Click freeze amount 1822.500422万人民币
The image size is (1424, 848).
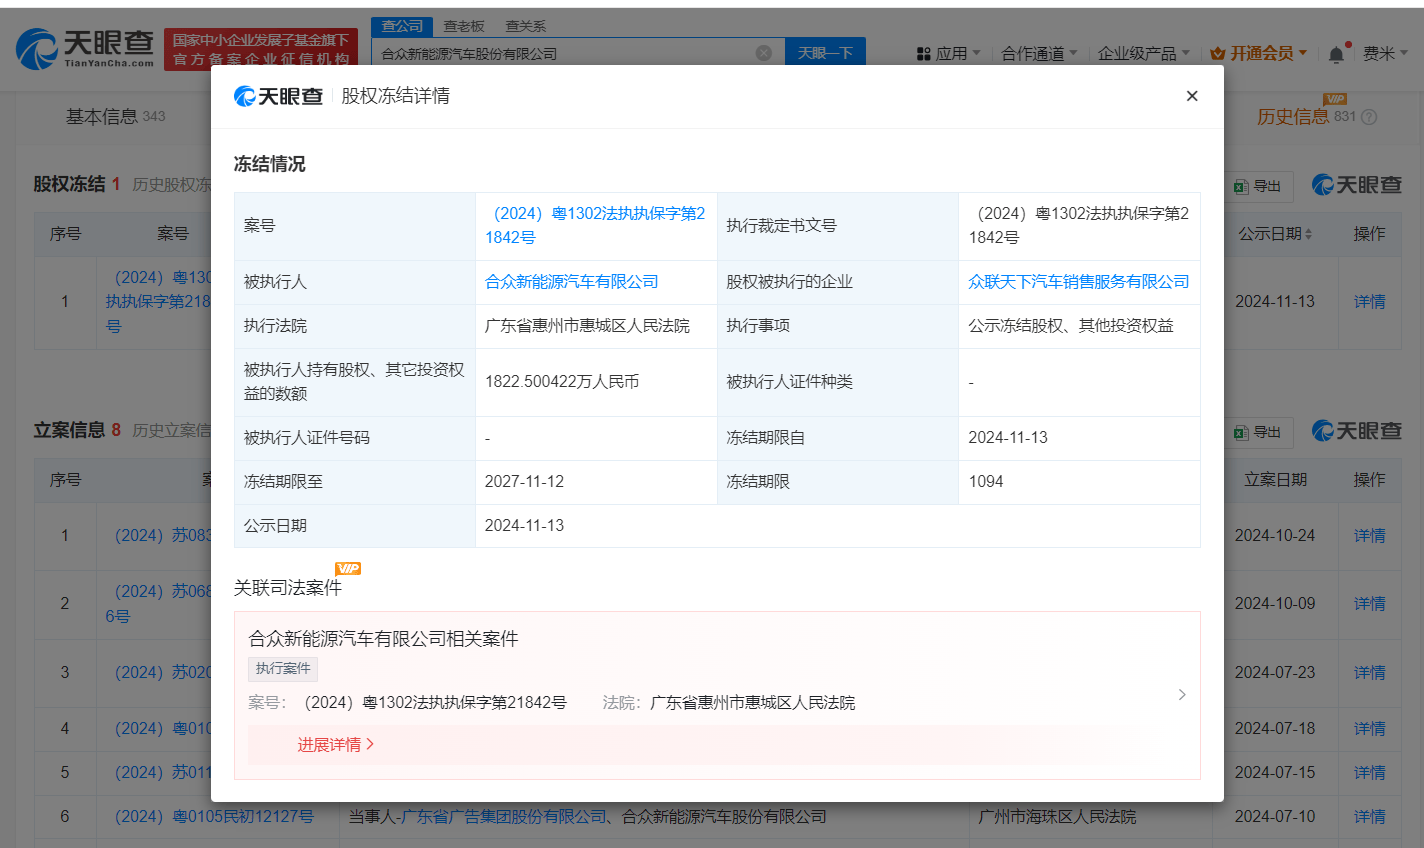562,382
